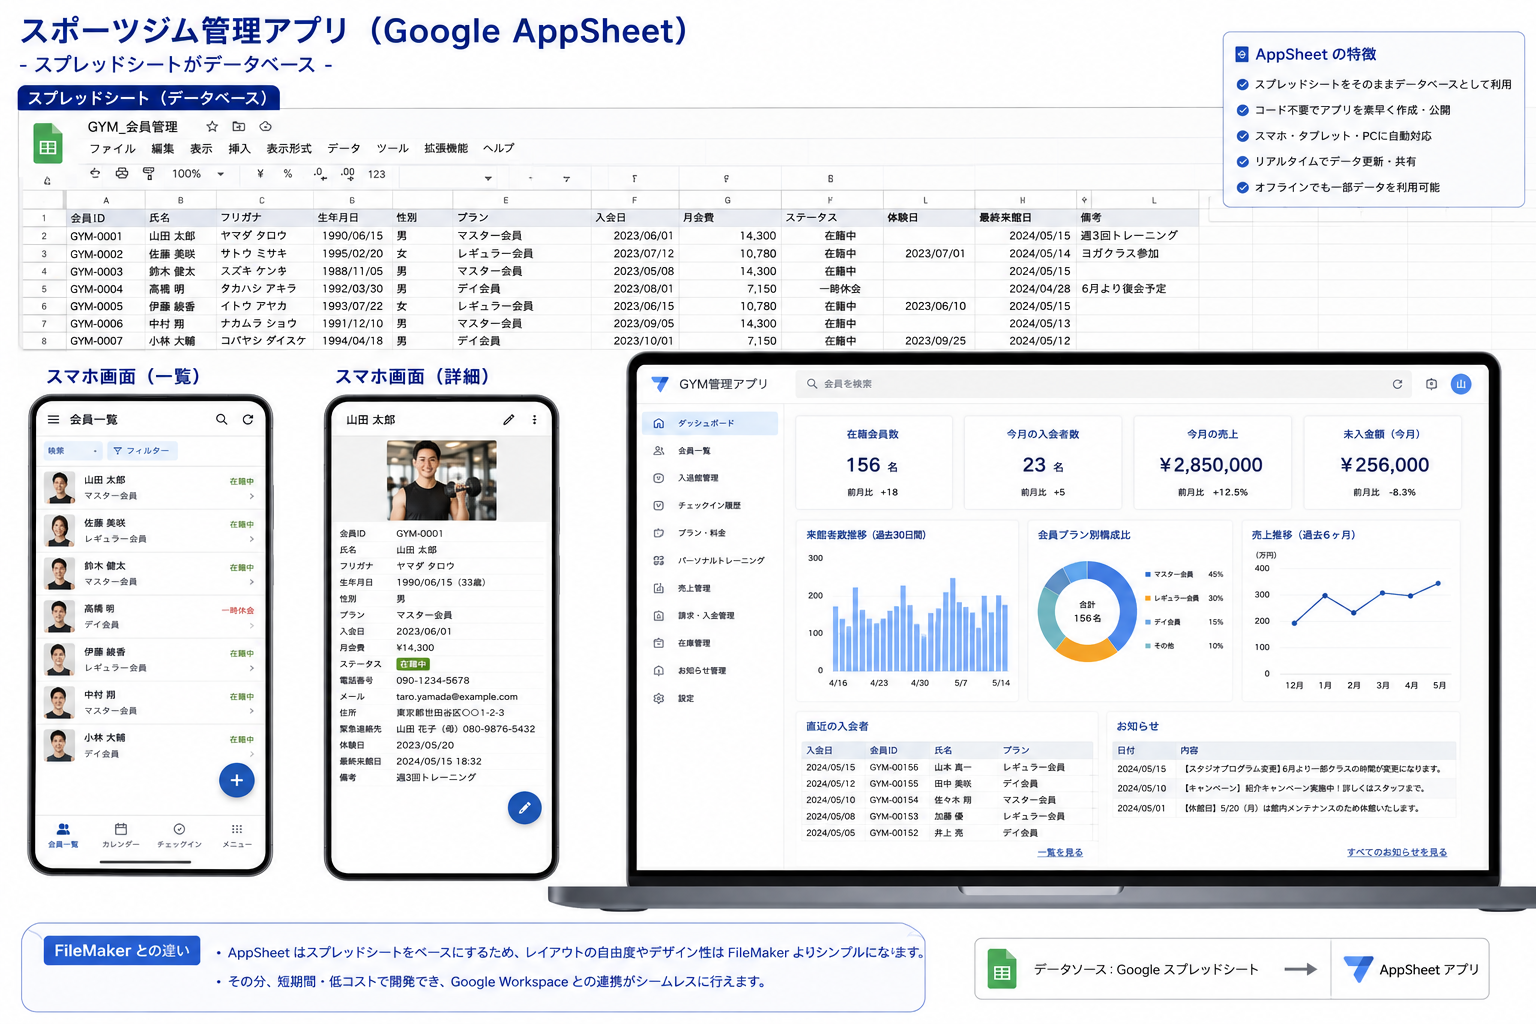Tap the search icon on the 会員一覧 phone
The image size is (1536, 1024).
[x=222, y=420]
